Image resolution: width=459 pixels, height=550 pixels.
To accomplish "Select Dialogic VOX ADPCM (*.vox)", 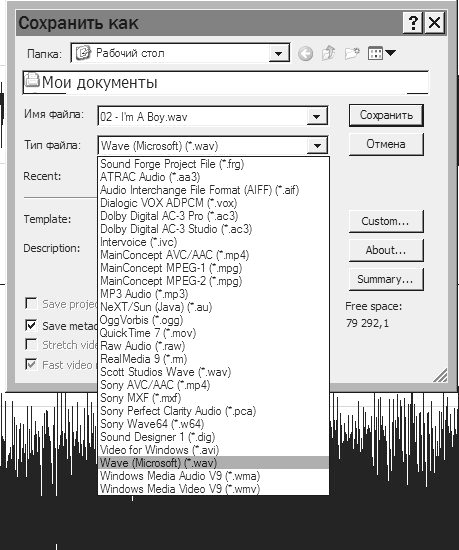I will tap(213, 203).
